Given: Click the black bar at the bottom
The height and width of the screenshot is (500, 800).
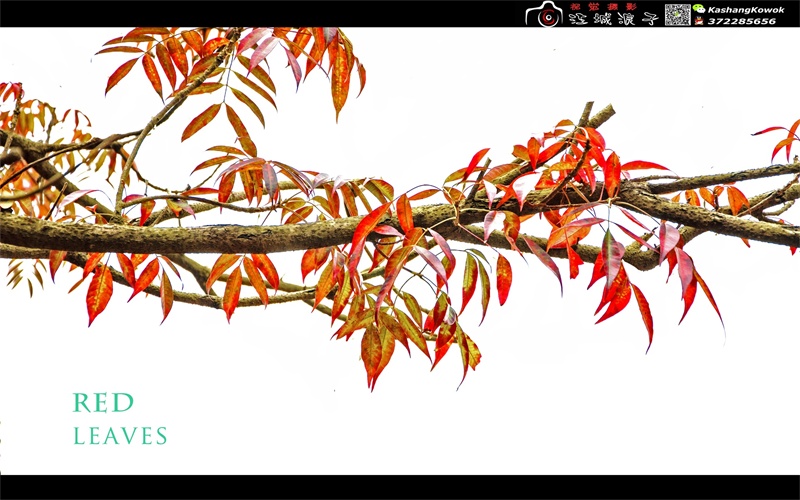Looking at the screenshot, I should [400, 487].
